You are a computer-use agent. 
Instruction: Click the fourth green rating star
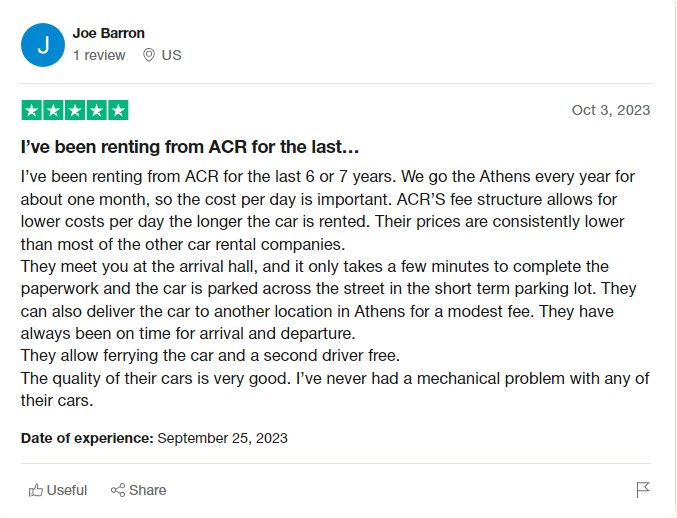96,111
